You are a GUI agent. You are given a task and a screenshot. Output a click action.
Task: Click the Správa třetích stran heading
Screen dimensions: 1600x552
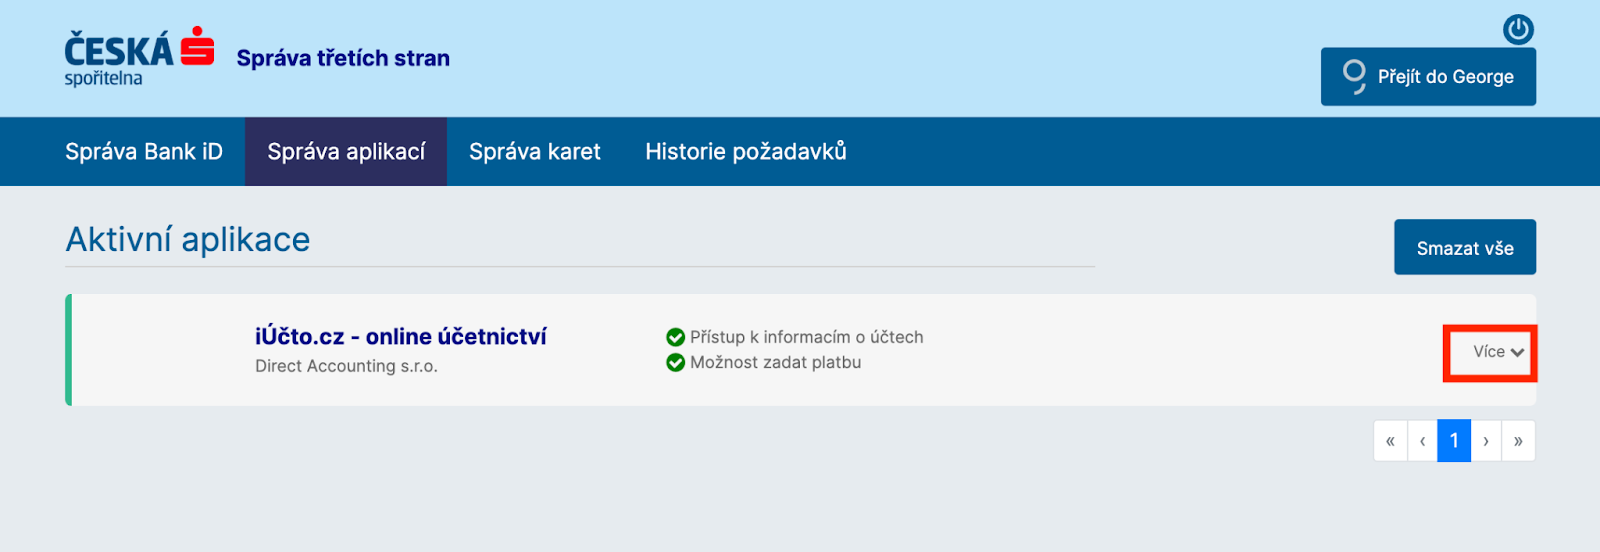[343, 58]
